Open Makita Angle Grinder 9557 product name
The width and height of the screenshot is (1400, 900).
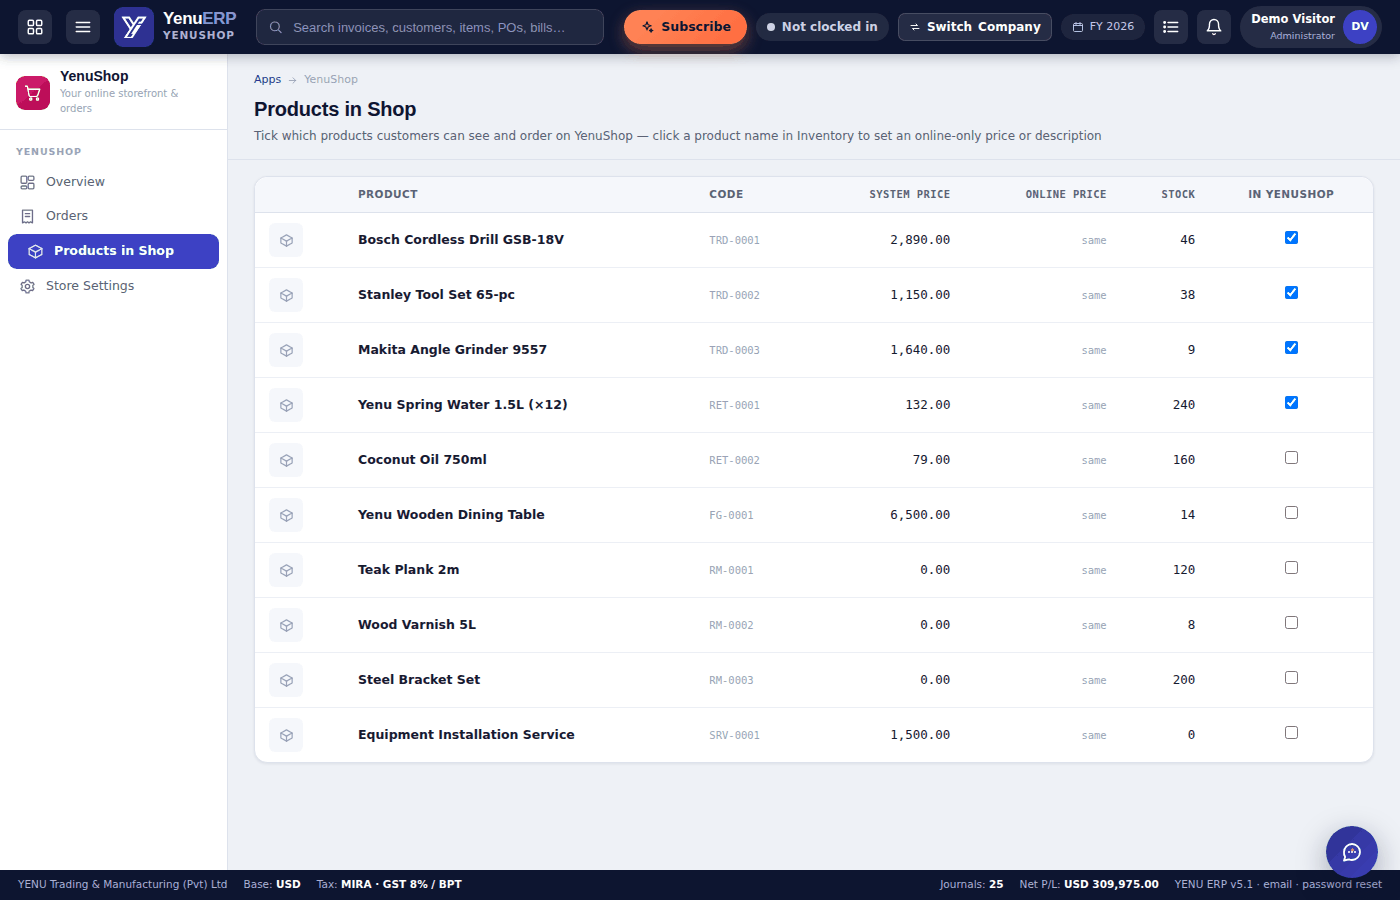[x=452, y=350]
